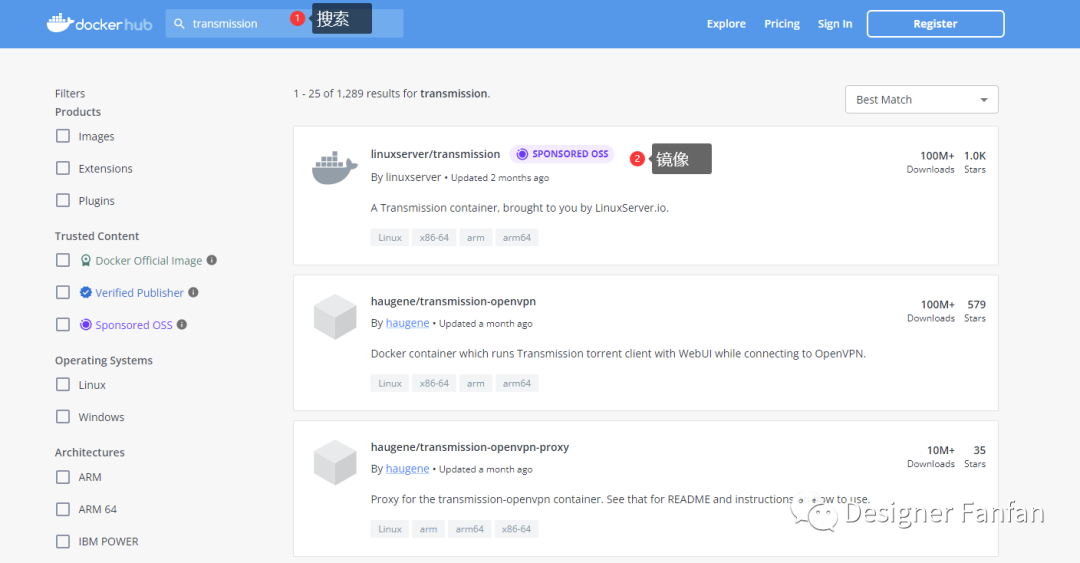Viewport: 1080px width, 563px height.
Task: Open the linuxserver/transmission repository title
Action: [435, 154]
